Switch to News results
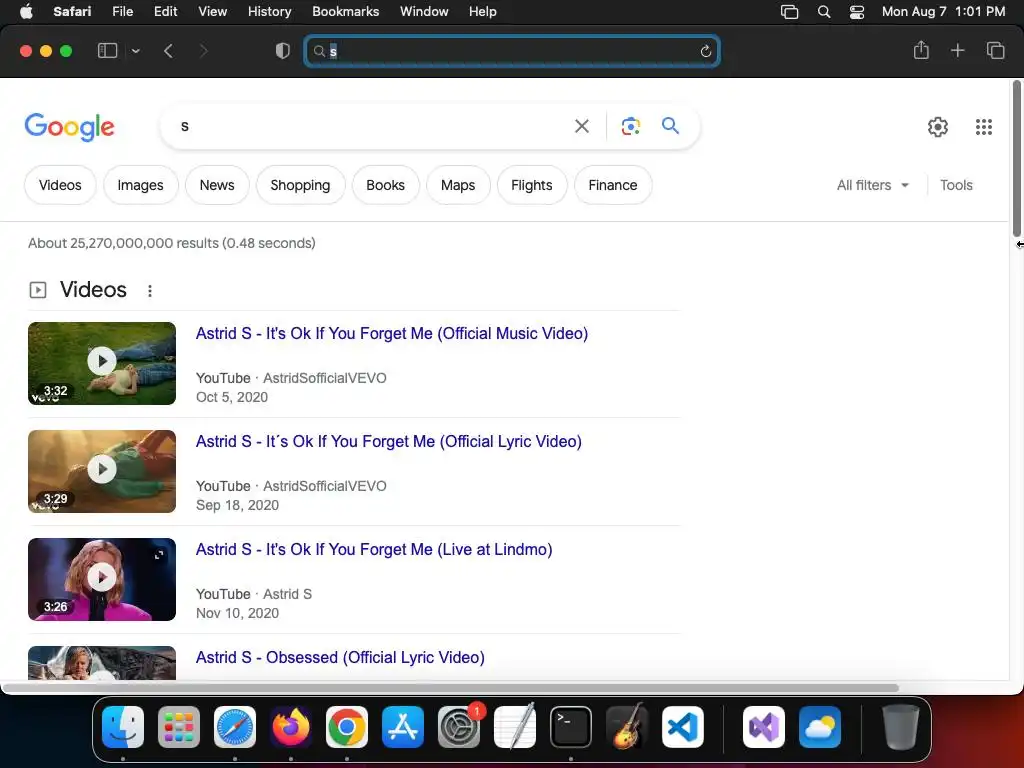The width and height of the screenshot is (1024, 768). [217, 185]
